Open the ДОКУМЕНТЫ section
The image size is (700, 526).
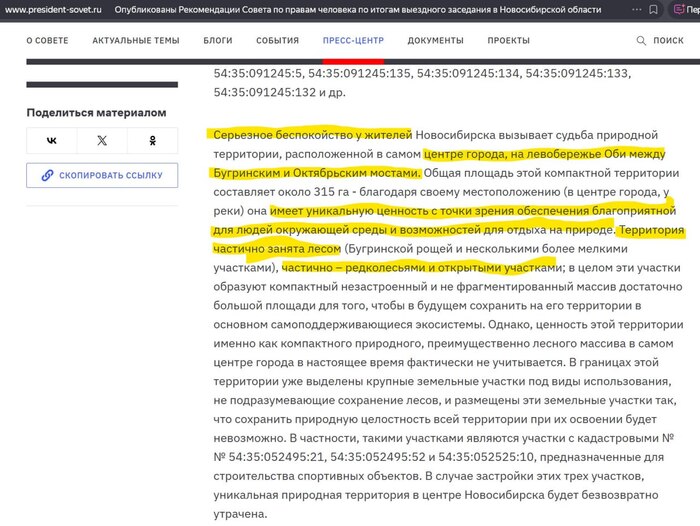pos(435,41)
